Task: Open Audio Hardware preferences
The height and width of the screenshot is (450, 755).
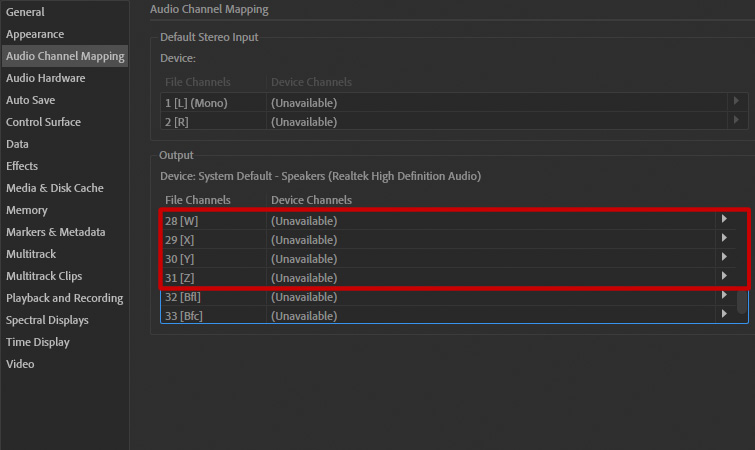Action: click(46, 78)
